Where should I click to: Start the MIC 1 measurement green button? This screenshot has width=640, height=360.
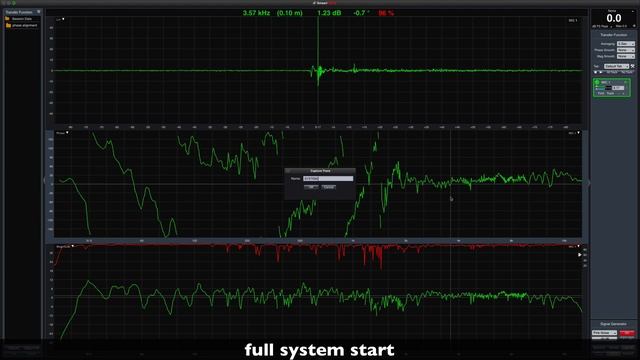click(597, 82)
